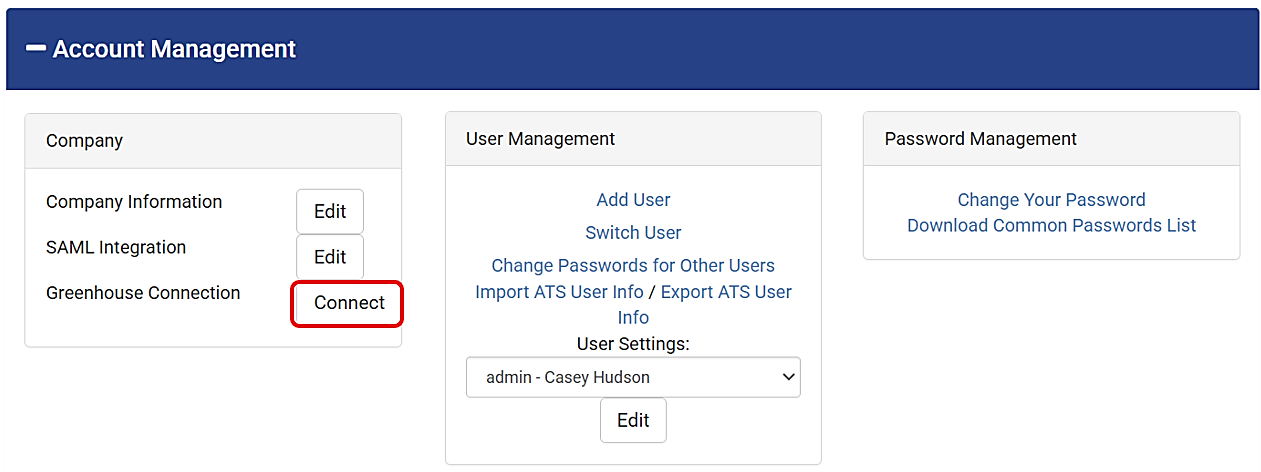Download Common Passwords List
This screenshot has height=472, width=1261.
point(1051,226)
